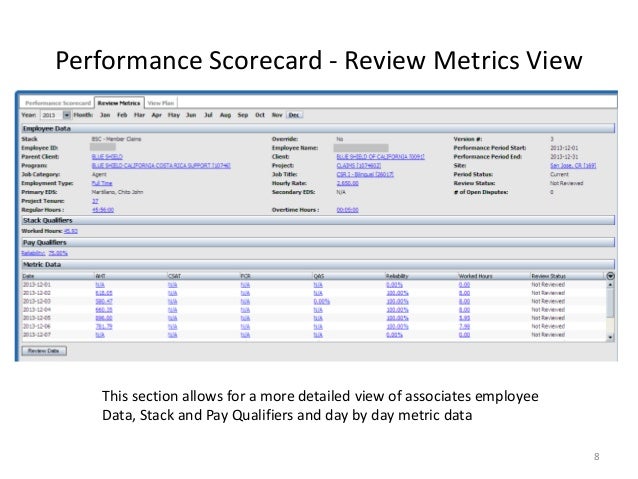Click the Worked Hours value link under Stack Qualifiers
The image size is (638, 479).
[71, 231]
